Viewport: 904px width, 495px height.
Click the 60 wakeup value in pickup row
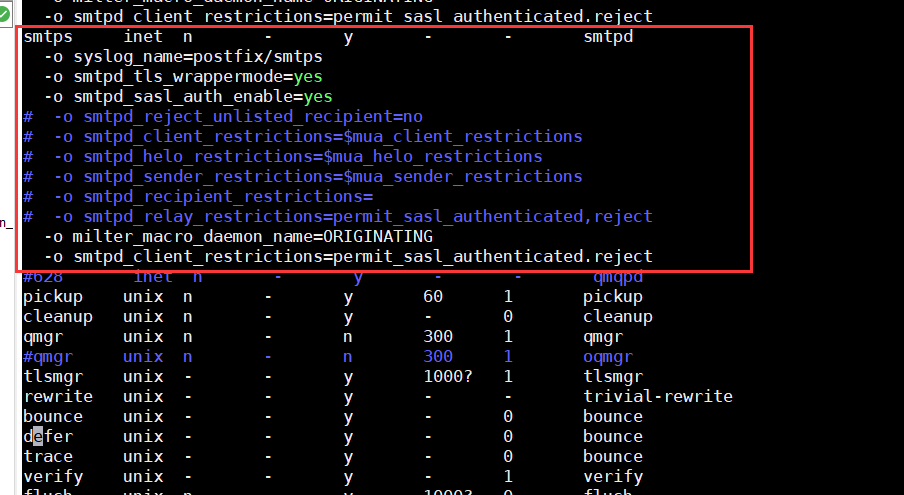[433, 296]
